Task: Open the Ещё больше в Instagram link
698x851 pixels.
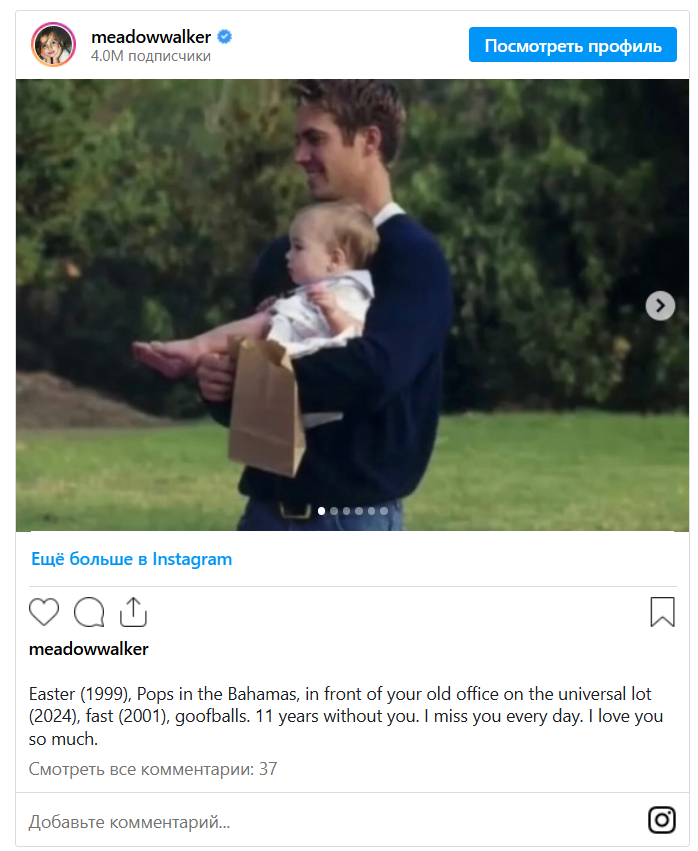Action: pyautogui.click(x=131, y=559)
